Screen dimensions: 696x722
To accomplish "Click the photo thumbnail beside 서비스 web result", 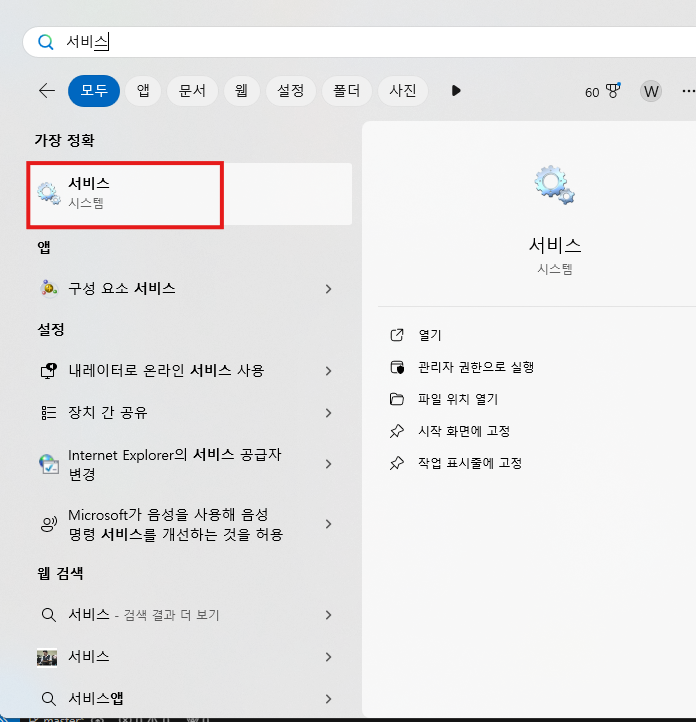I will tap(47, 658).
